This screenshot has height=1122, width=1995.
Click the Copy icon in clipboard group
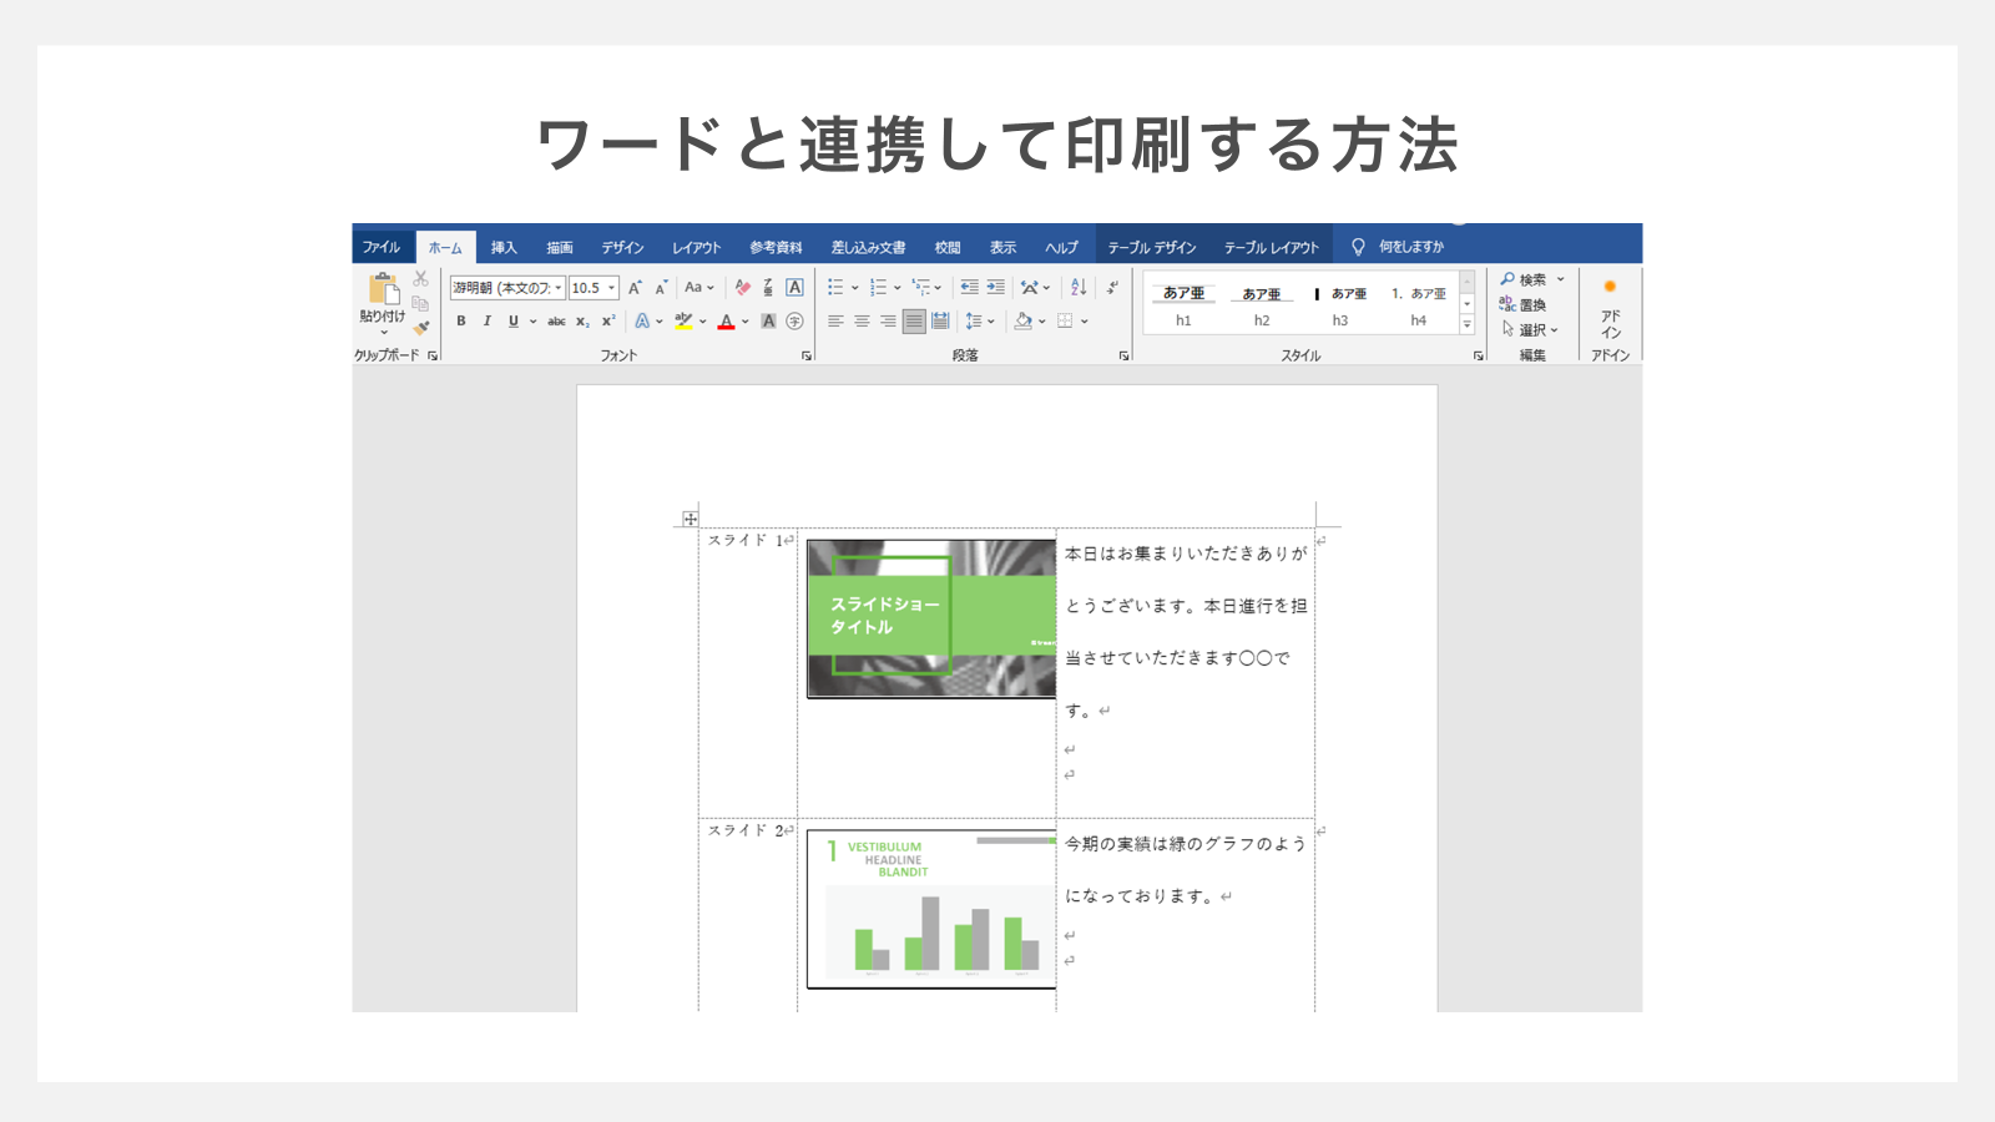421,303
